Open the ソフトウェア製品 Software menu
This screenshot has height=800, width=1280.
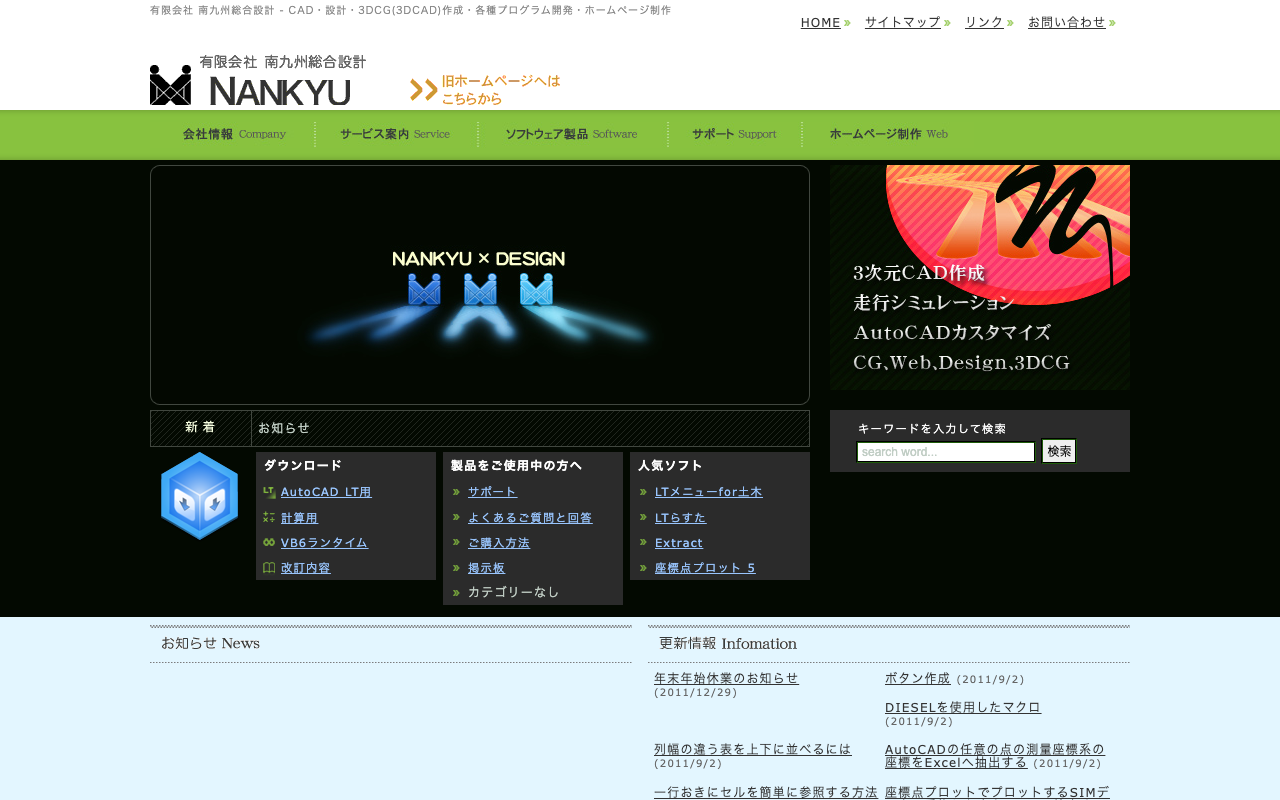pos(571,134)
